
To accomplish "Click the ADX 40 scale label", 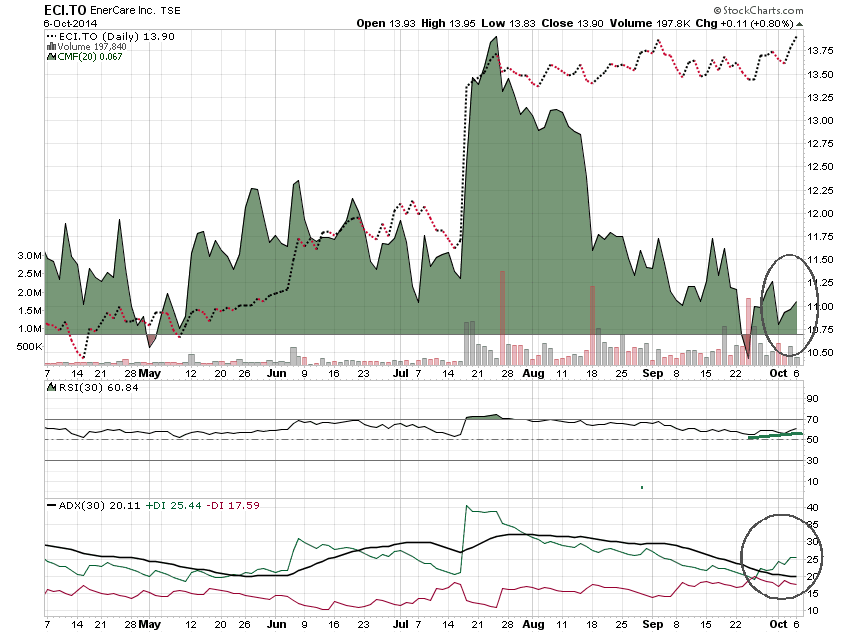I will tap(813, 508).
